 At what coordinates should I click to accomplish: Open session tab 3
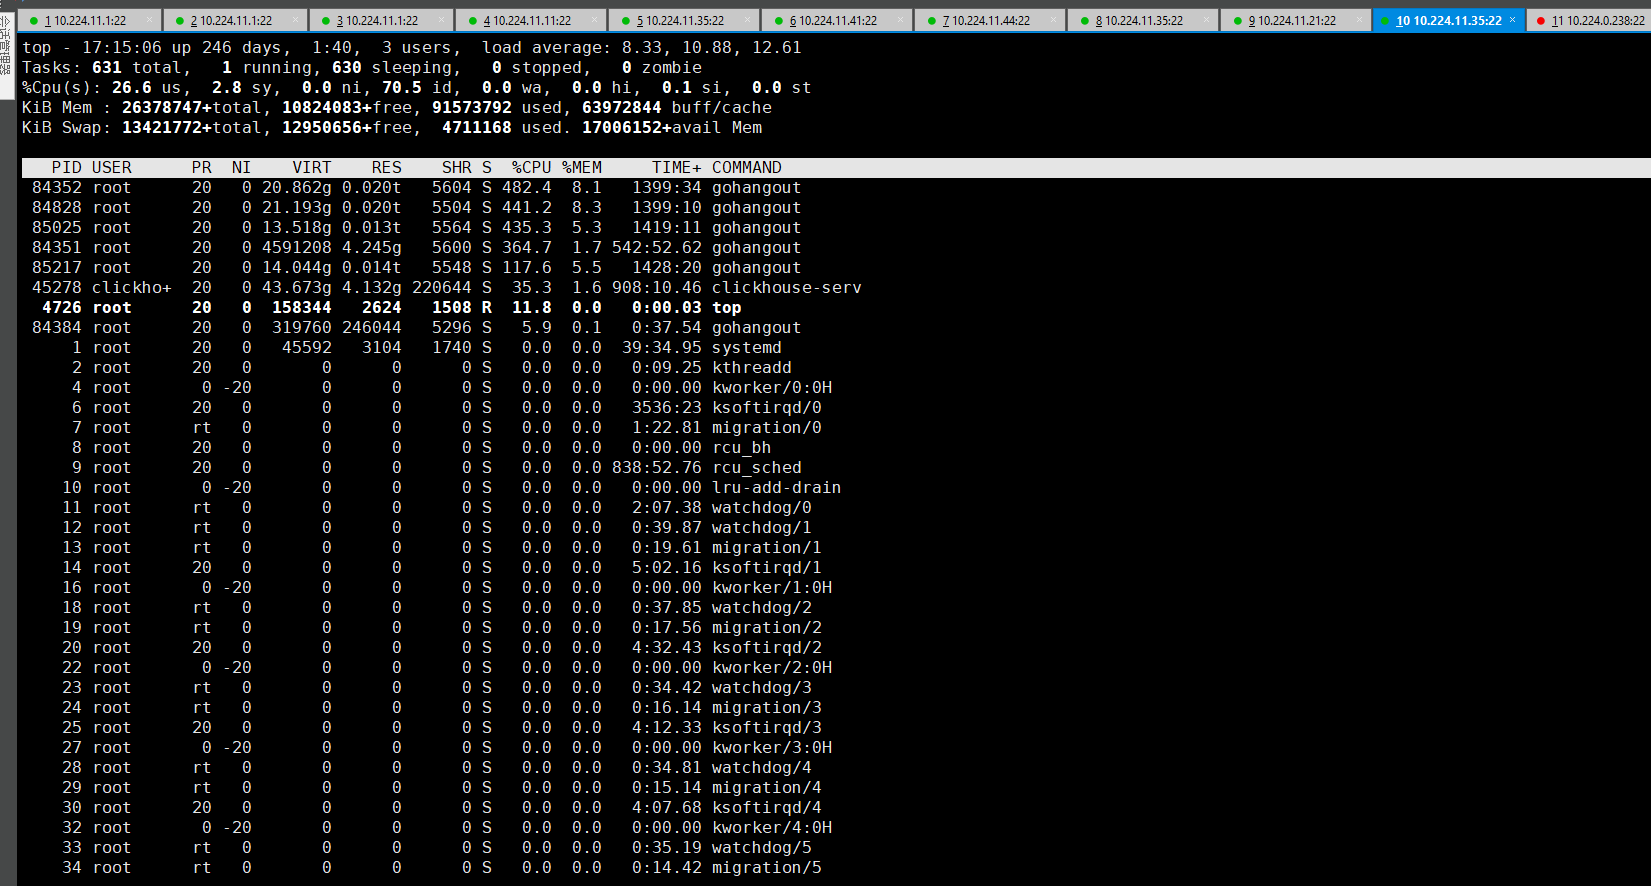[377, 21]
